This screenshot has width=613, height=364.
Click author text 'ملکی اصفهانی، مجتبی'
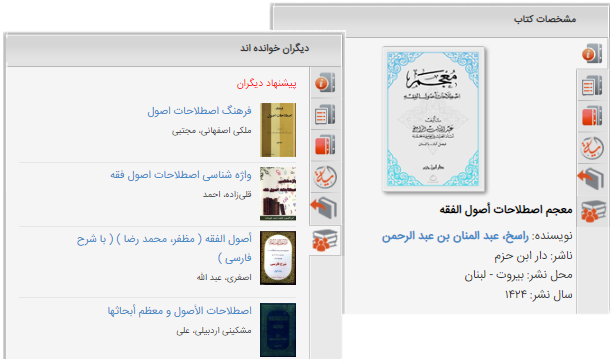point(212,131)
